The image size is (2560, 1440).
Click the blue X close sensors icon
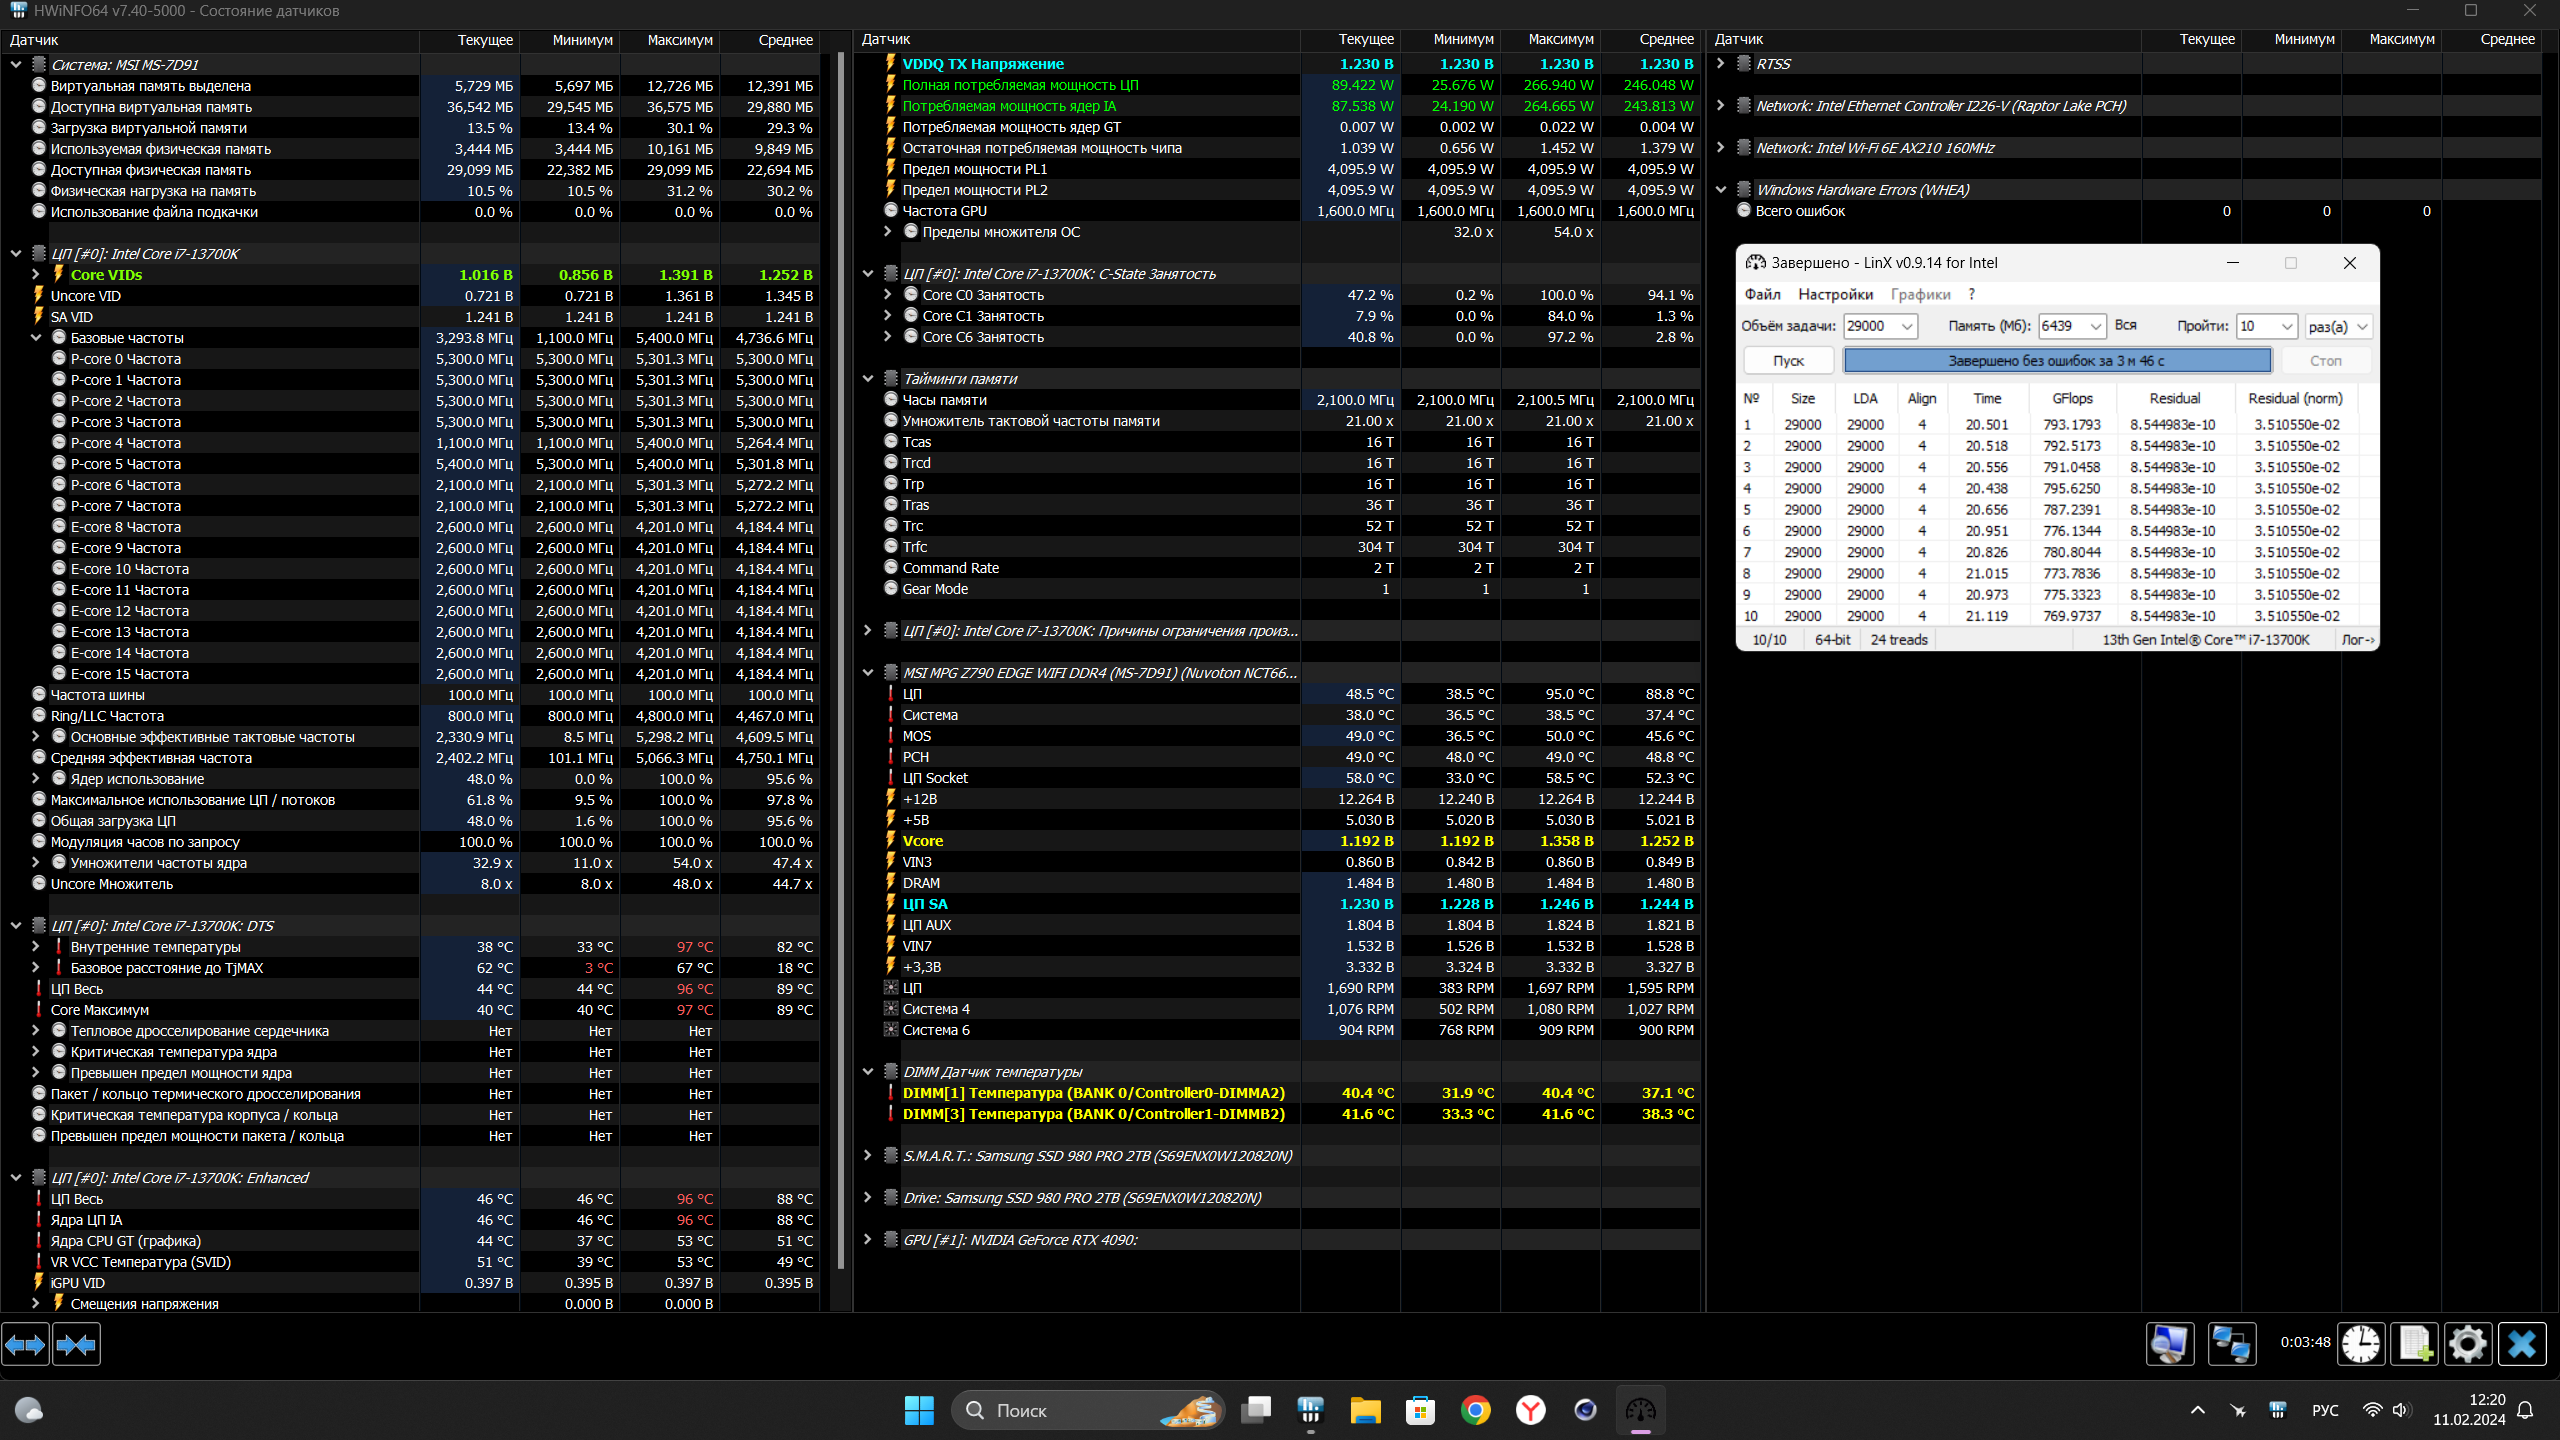coord(2521,1343)
